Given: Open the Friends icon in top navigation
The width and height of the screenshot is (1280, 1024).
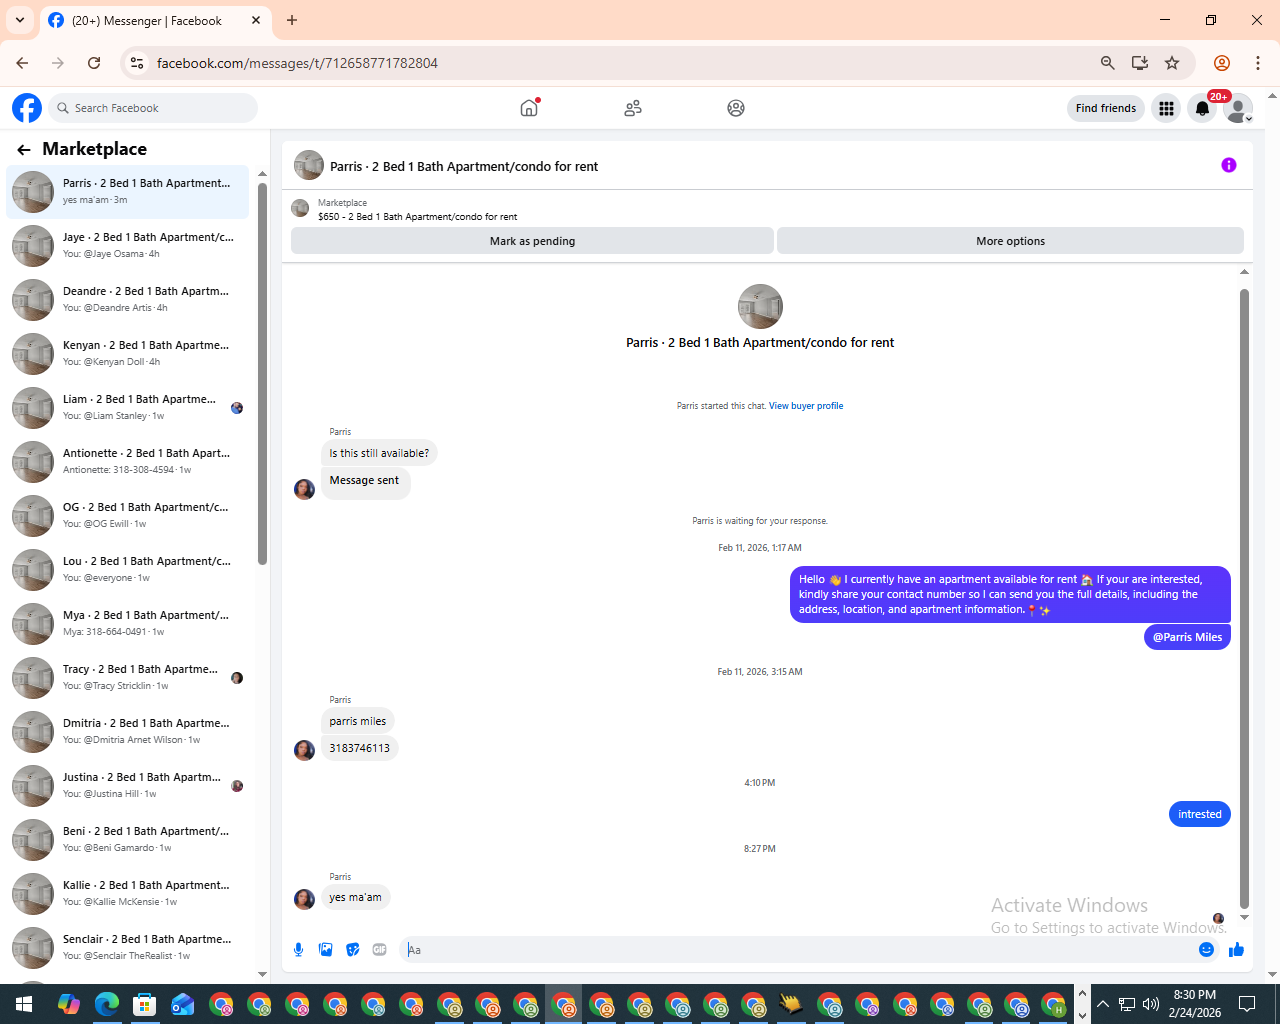Looking at the screenshot, I should 633,108.
